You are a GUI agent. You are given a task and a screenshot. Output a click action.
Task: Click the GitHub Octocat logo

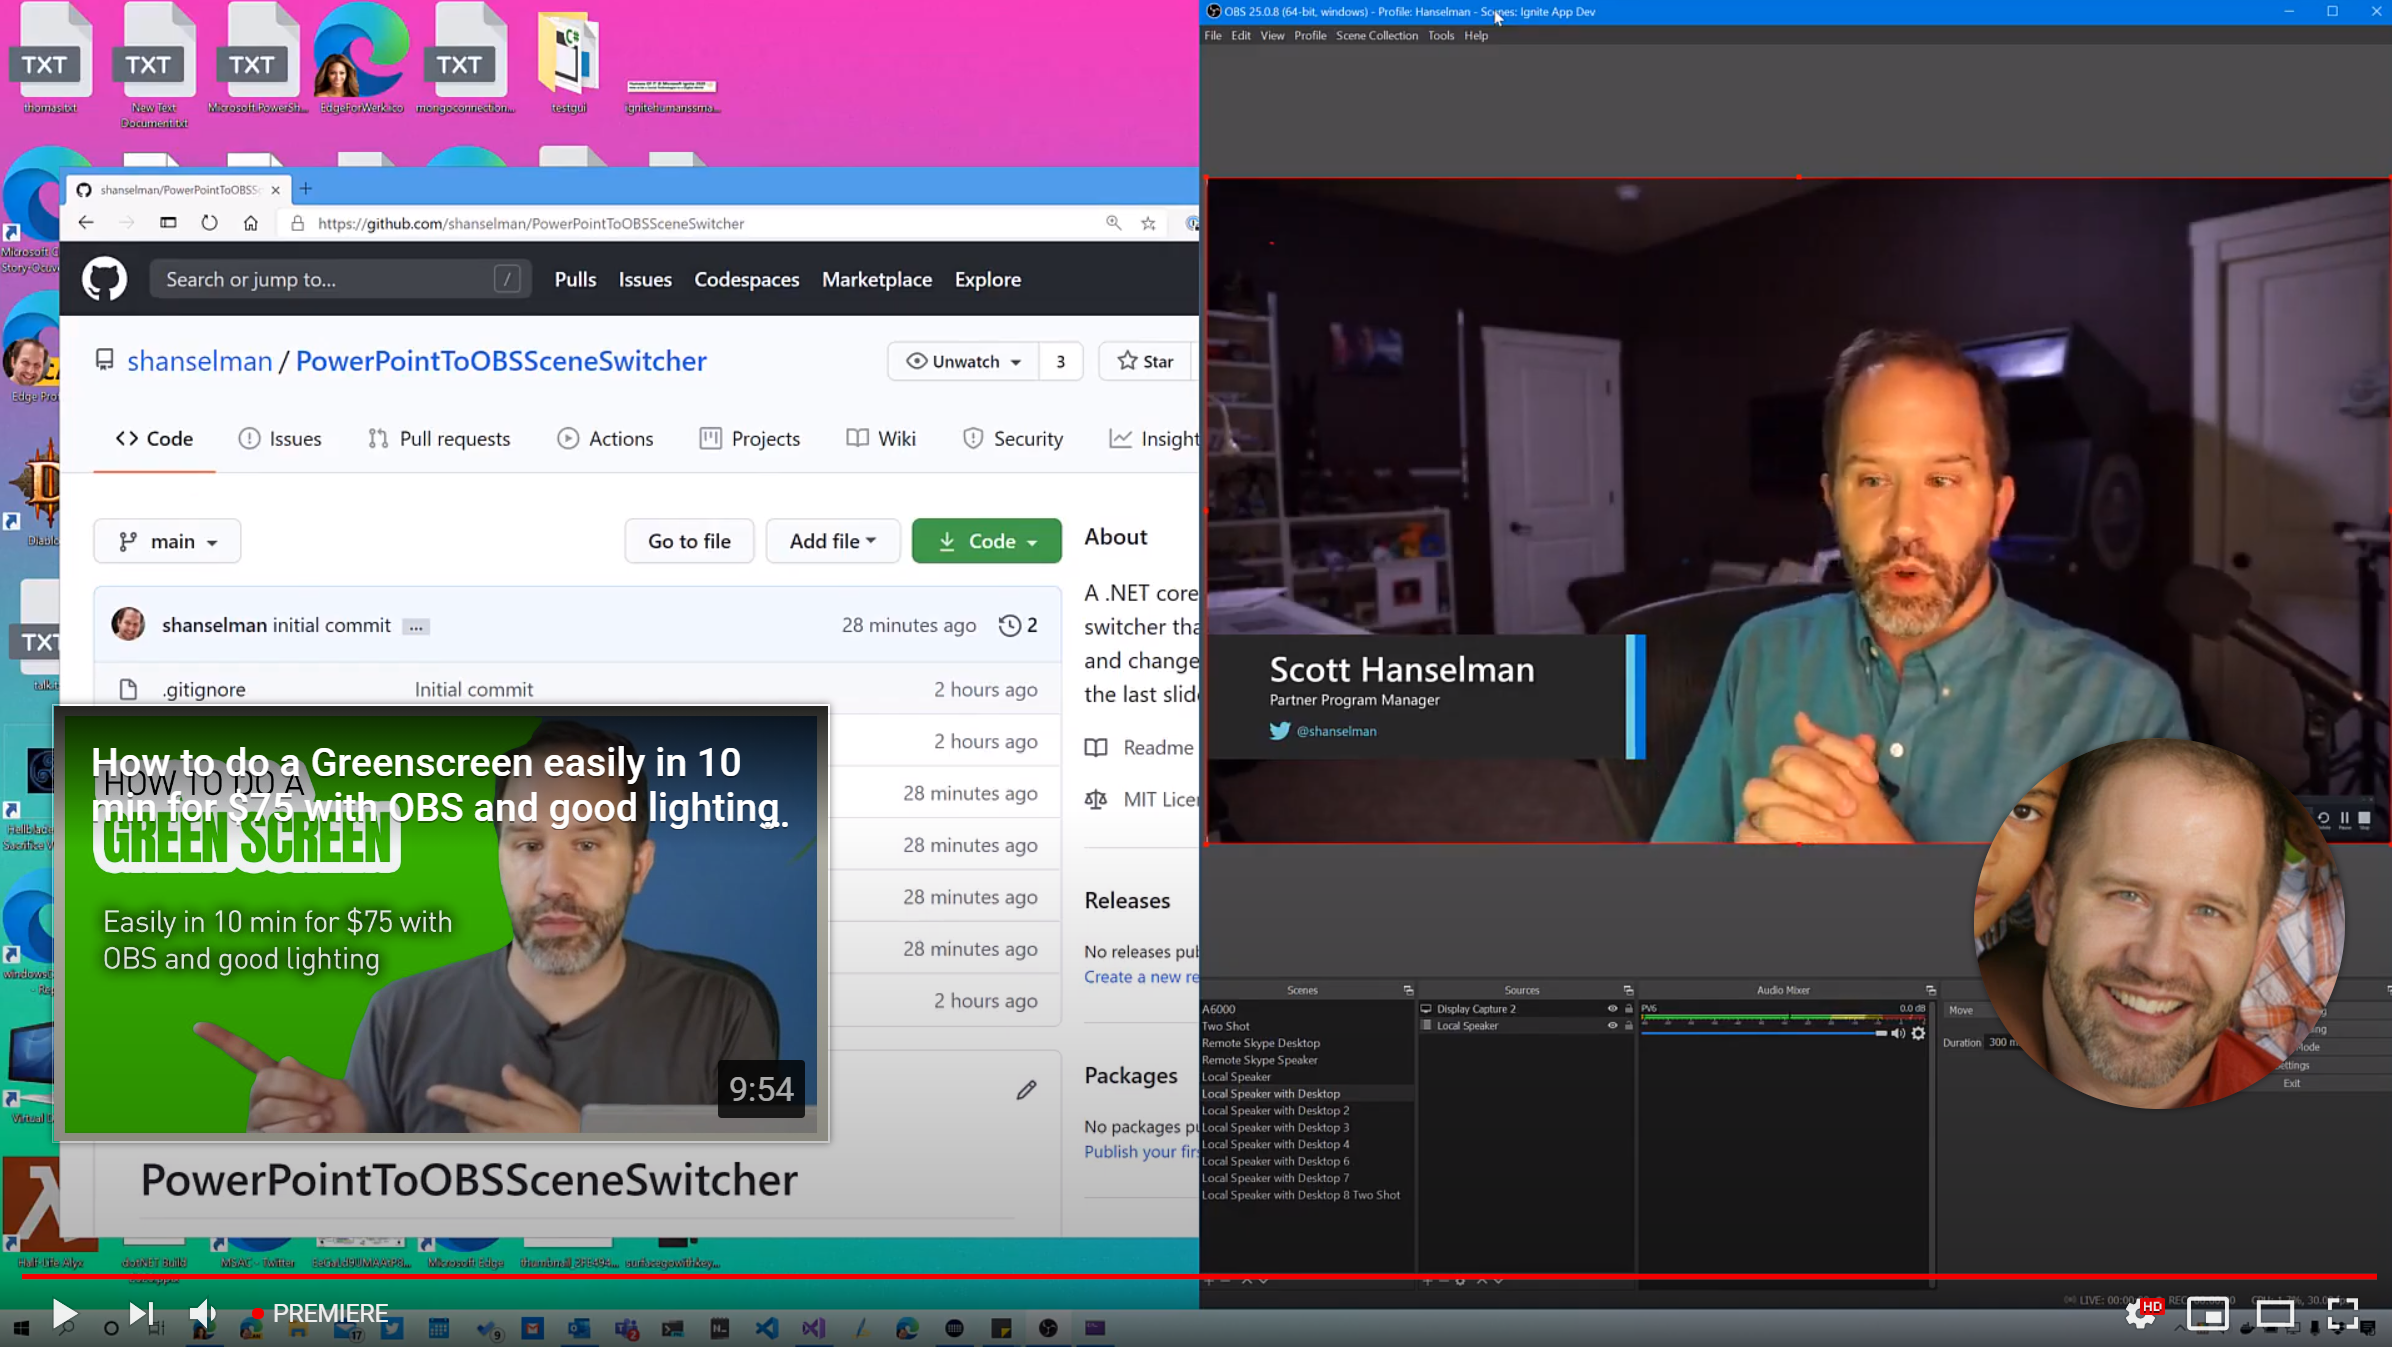pyautogui.click(x=104, y=279)
